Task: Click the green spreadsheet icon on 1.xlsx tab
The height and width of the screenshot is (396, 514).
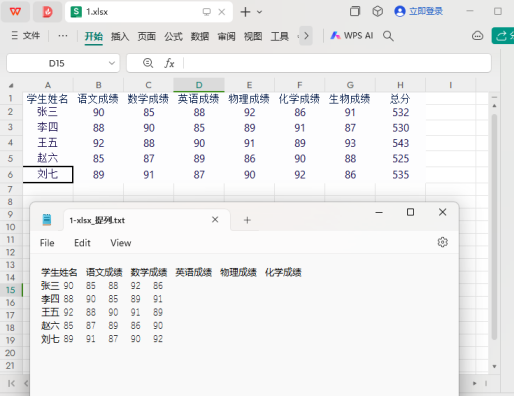Action: [76, 12]
